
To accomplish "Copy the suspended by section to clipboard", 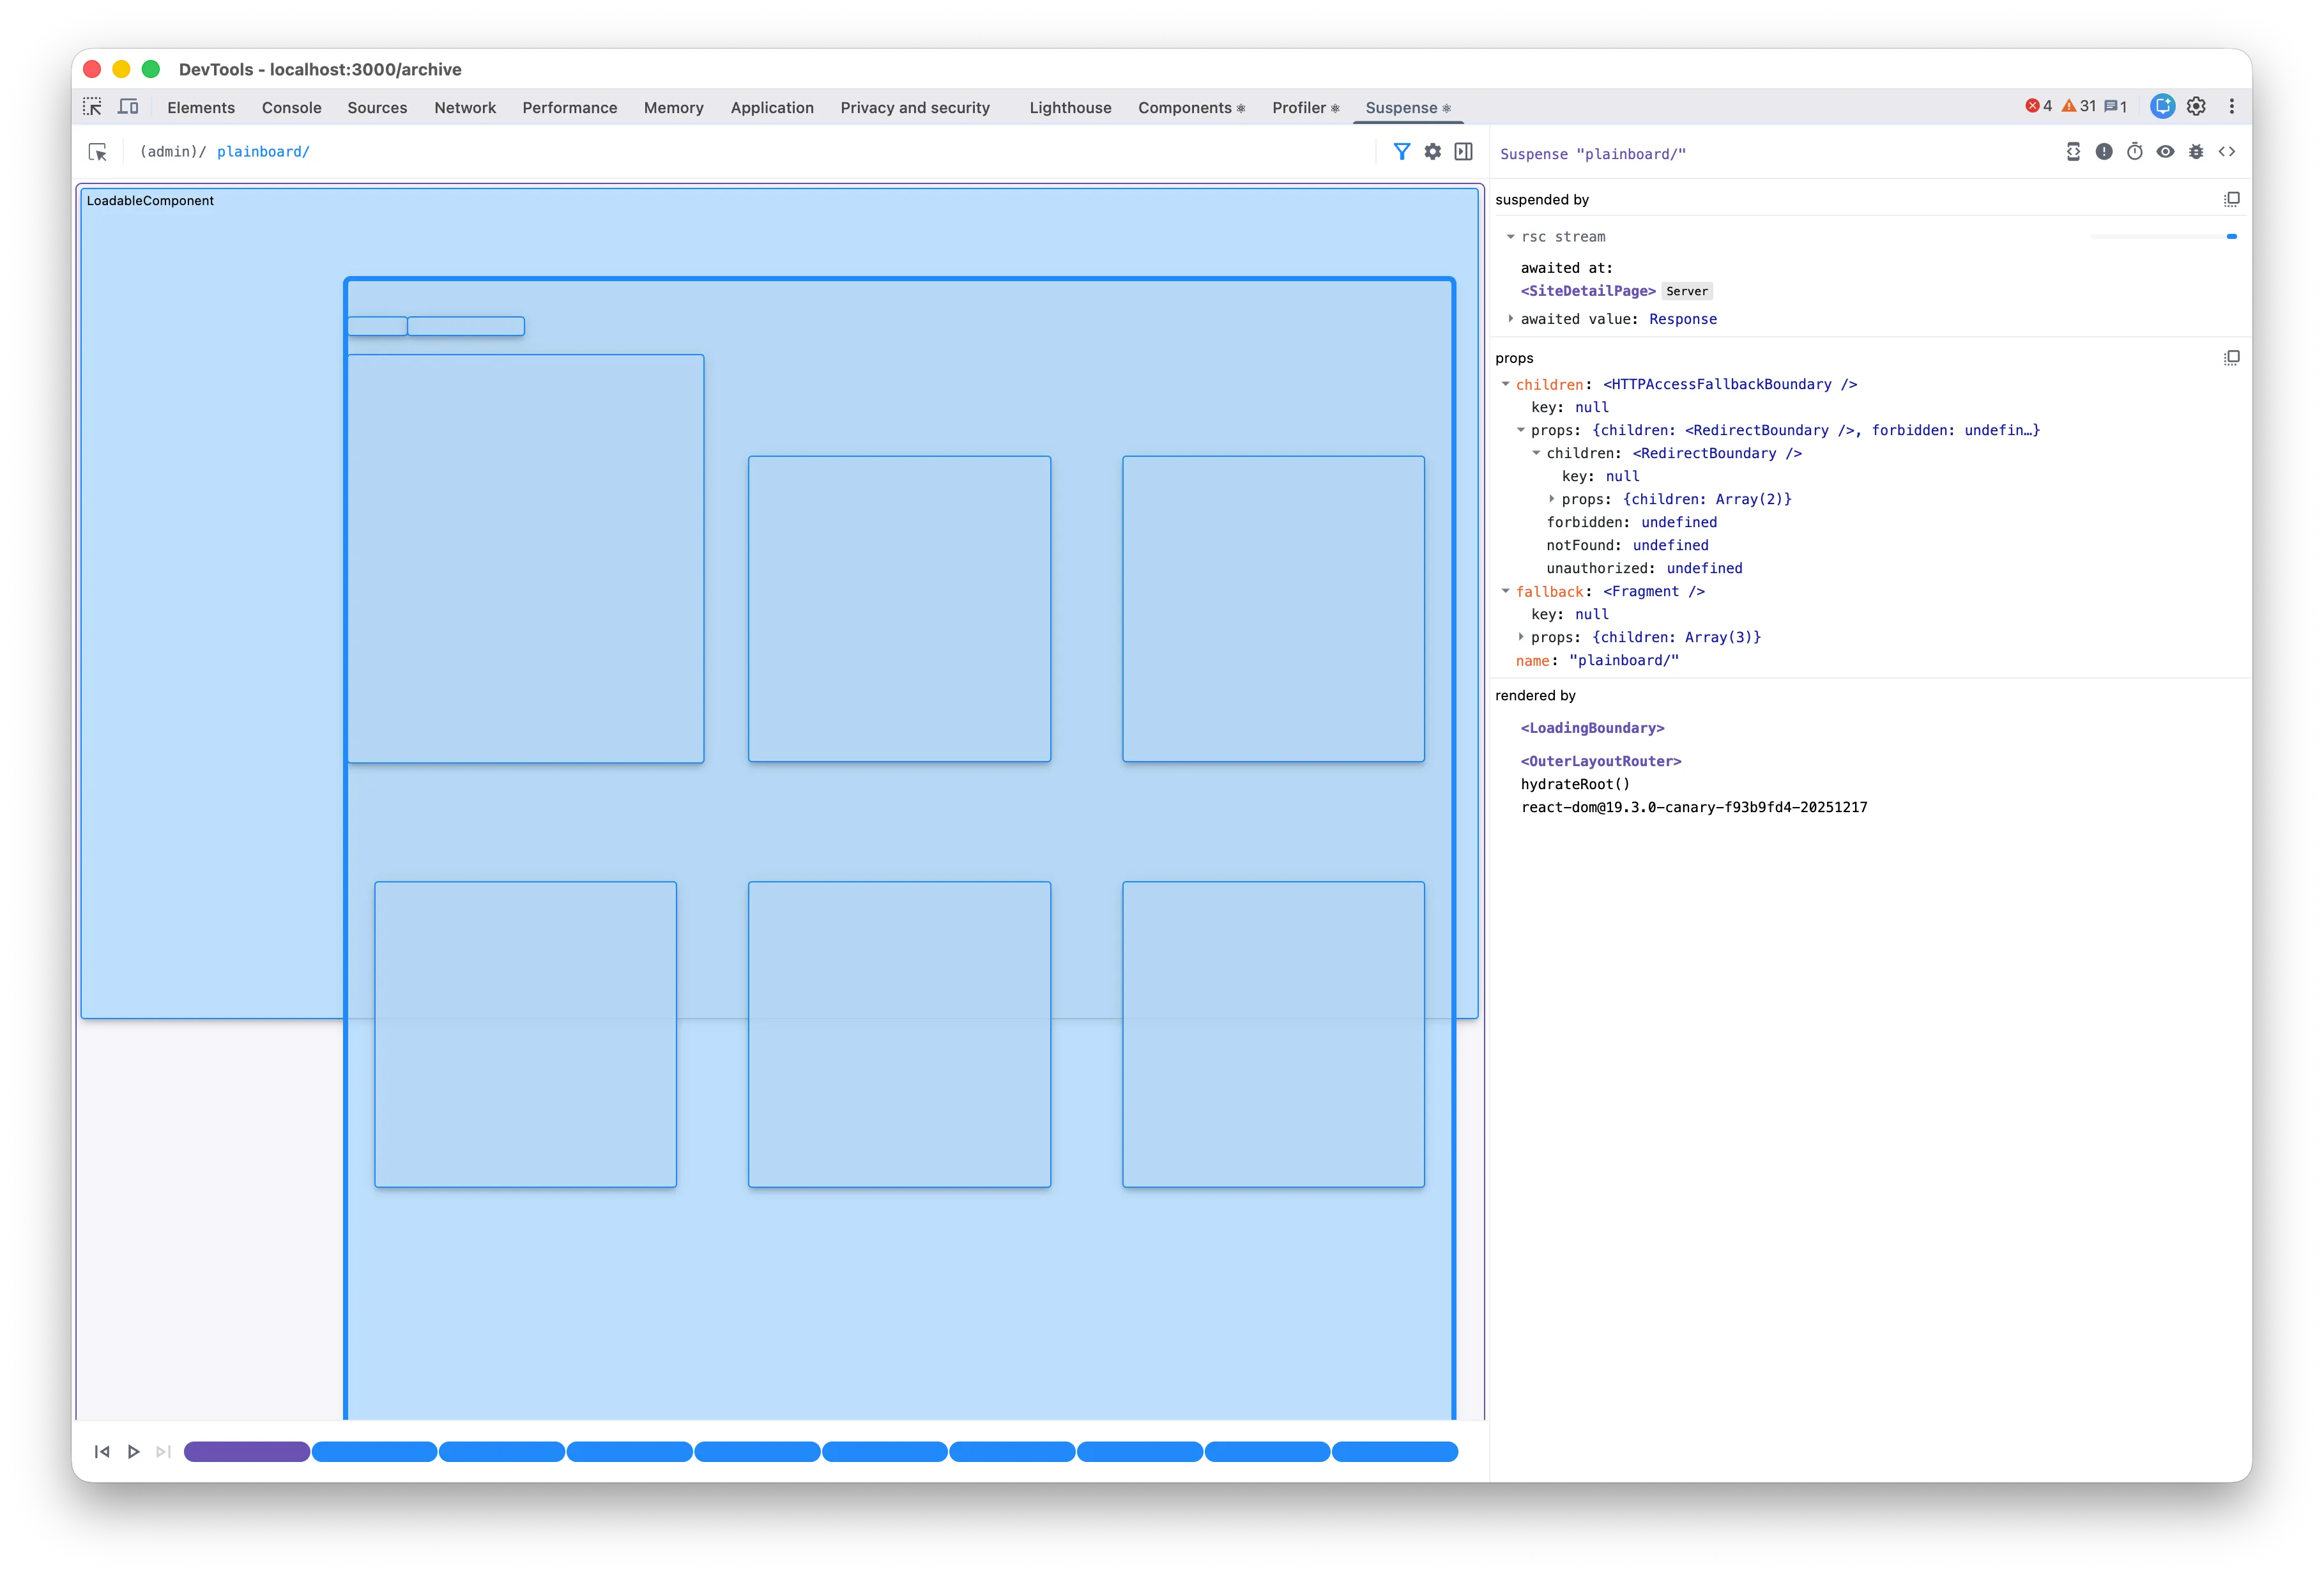I will tap(2231, 200).
